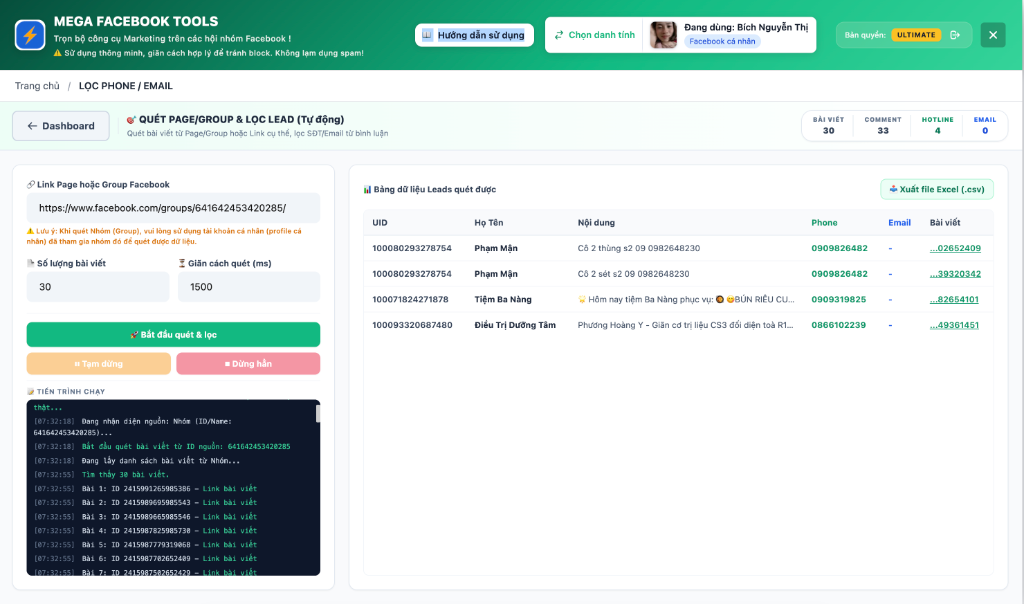Viewport: 1024px width, 604px height.
Task: Click the hourglass icon beside Giãn cách quét
Action: (x=182, y=263)
